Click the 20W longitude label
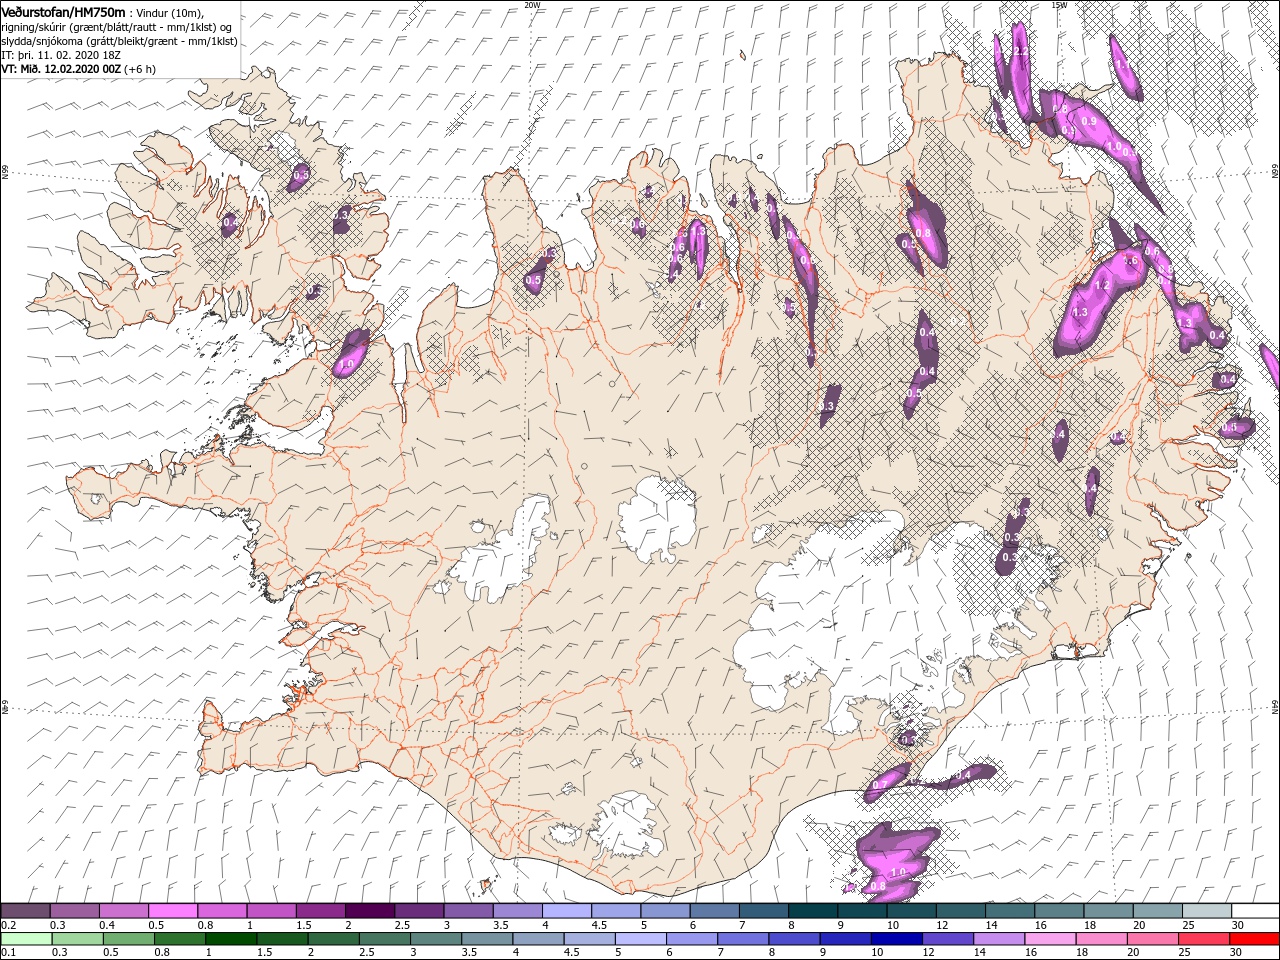 click(532, 5)
